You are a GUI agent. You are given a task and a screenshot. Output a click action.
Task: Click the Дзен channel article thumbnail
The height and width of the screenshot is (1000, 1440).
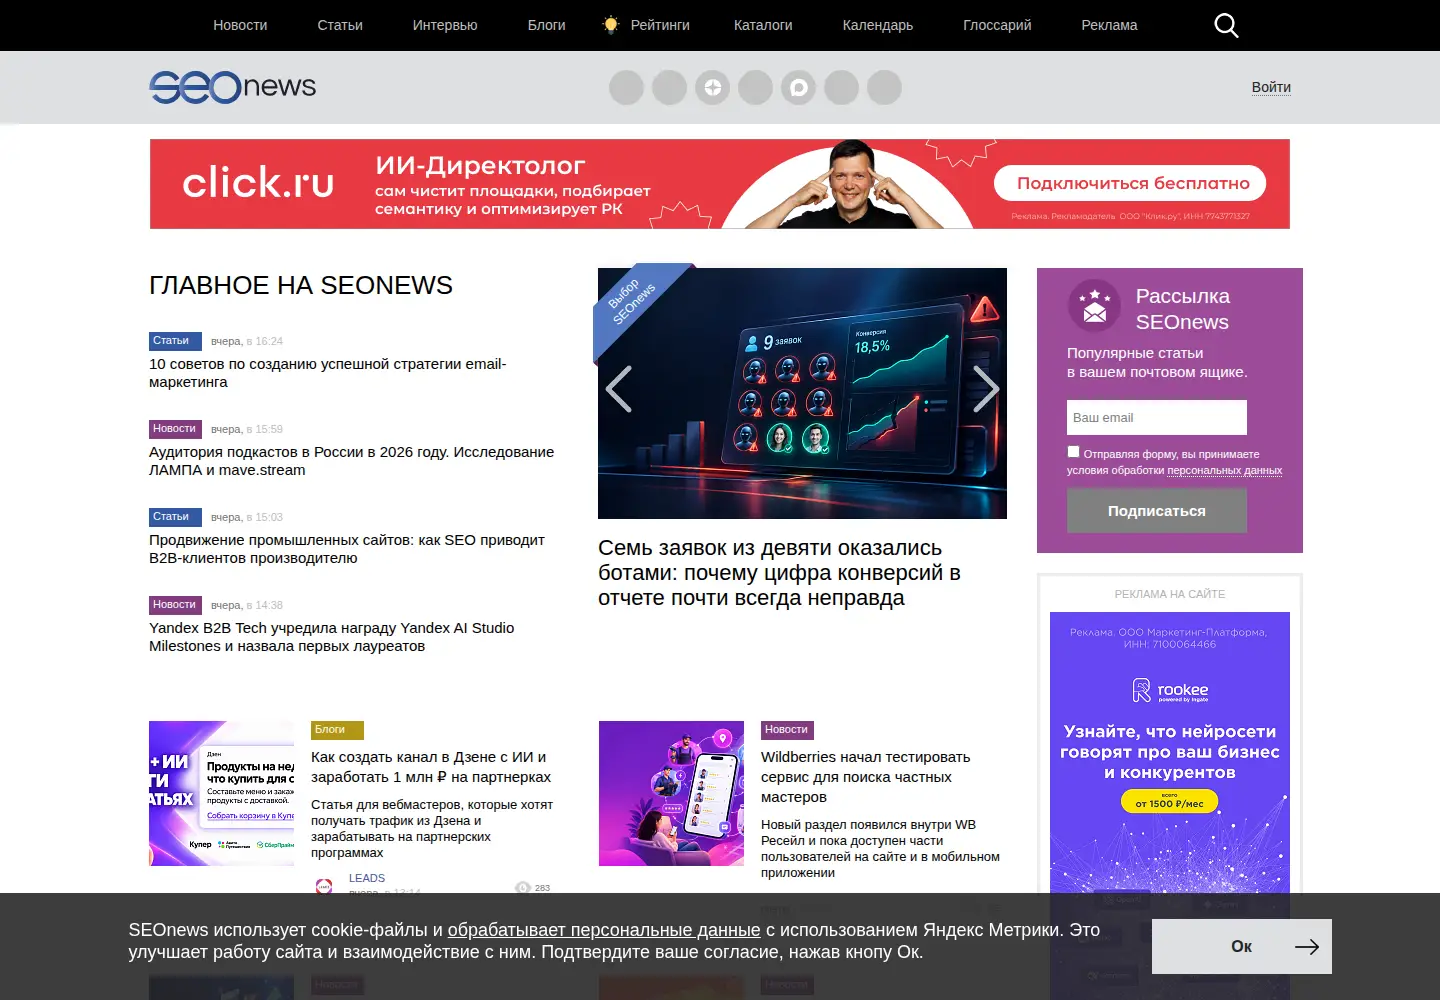tap(222, 793)
